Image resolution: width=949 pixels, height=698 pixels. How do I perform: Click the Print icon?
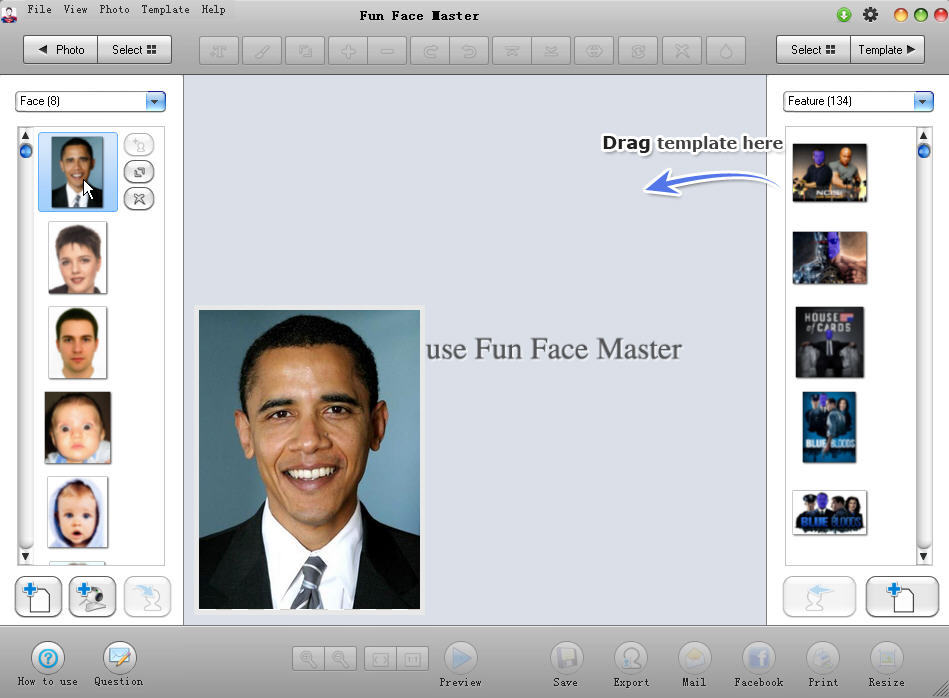click(x=823, y=659)
